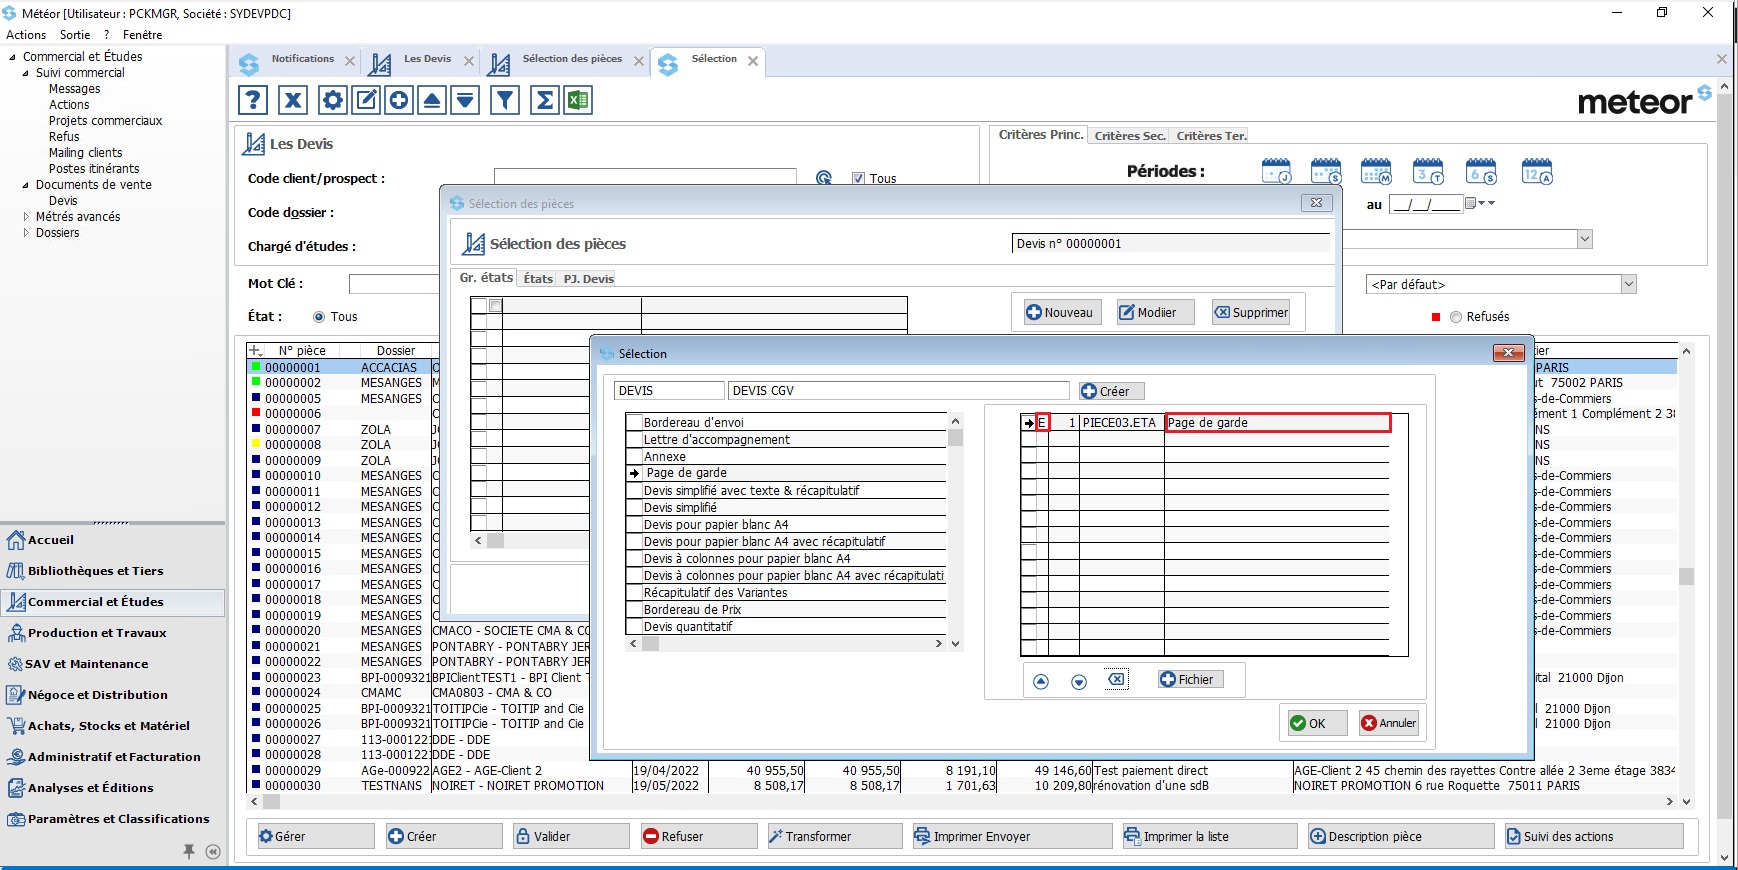The height and width of the screenshot is (870, 1738).
Task: Collapse the Suivi commercial tree node
Action: click(x=26, y=73)
